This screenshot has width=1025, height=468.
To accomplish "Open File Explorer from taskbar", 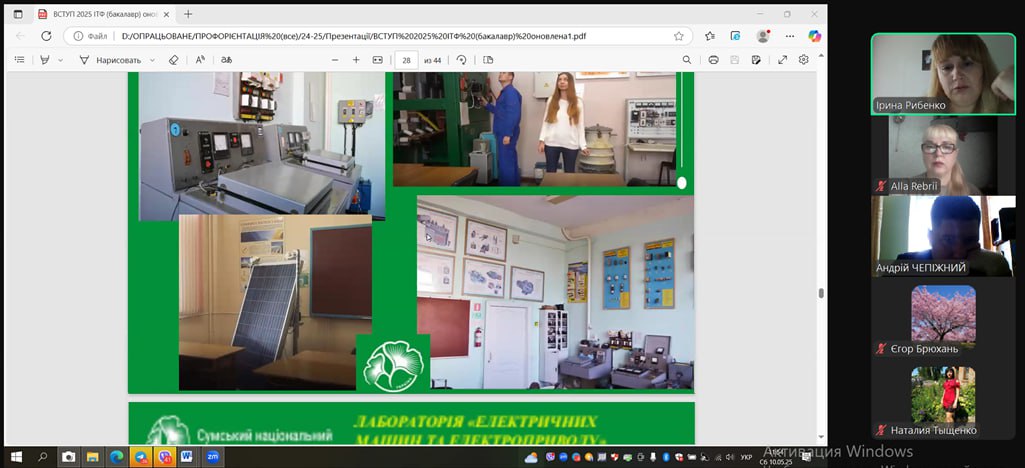I will pyautogui.click(x=92, y=456).
